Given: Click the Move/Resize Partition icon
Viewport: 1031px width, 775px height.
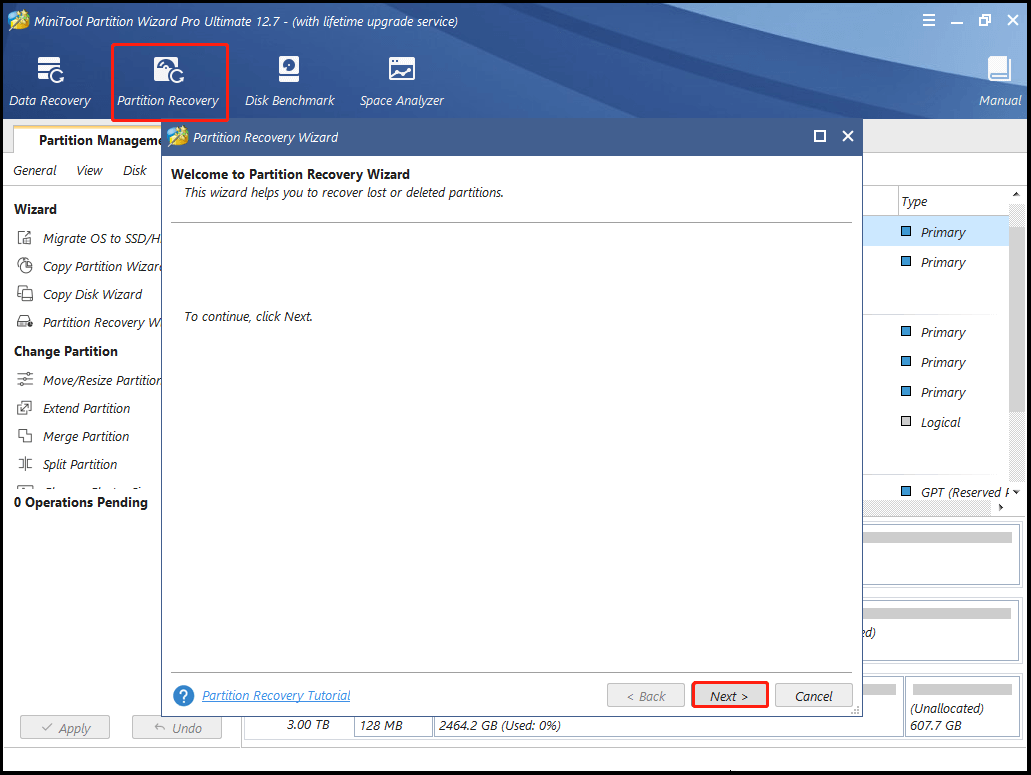Looking at the screenshot, I should pyautogui.click(x=24, y=380).
